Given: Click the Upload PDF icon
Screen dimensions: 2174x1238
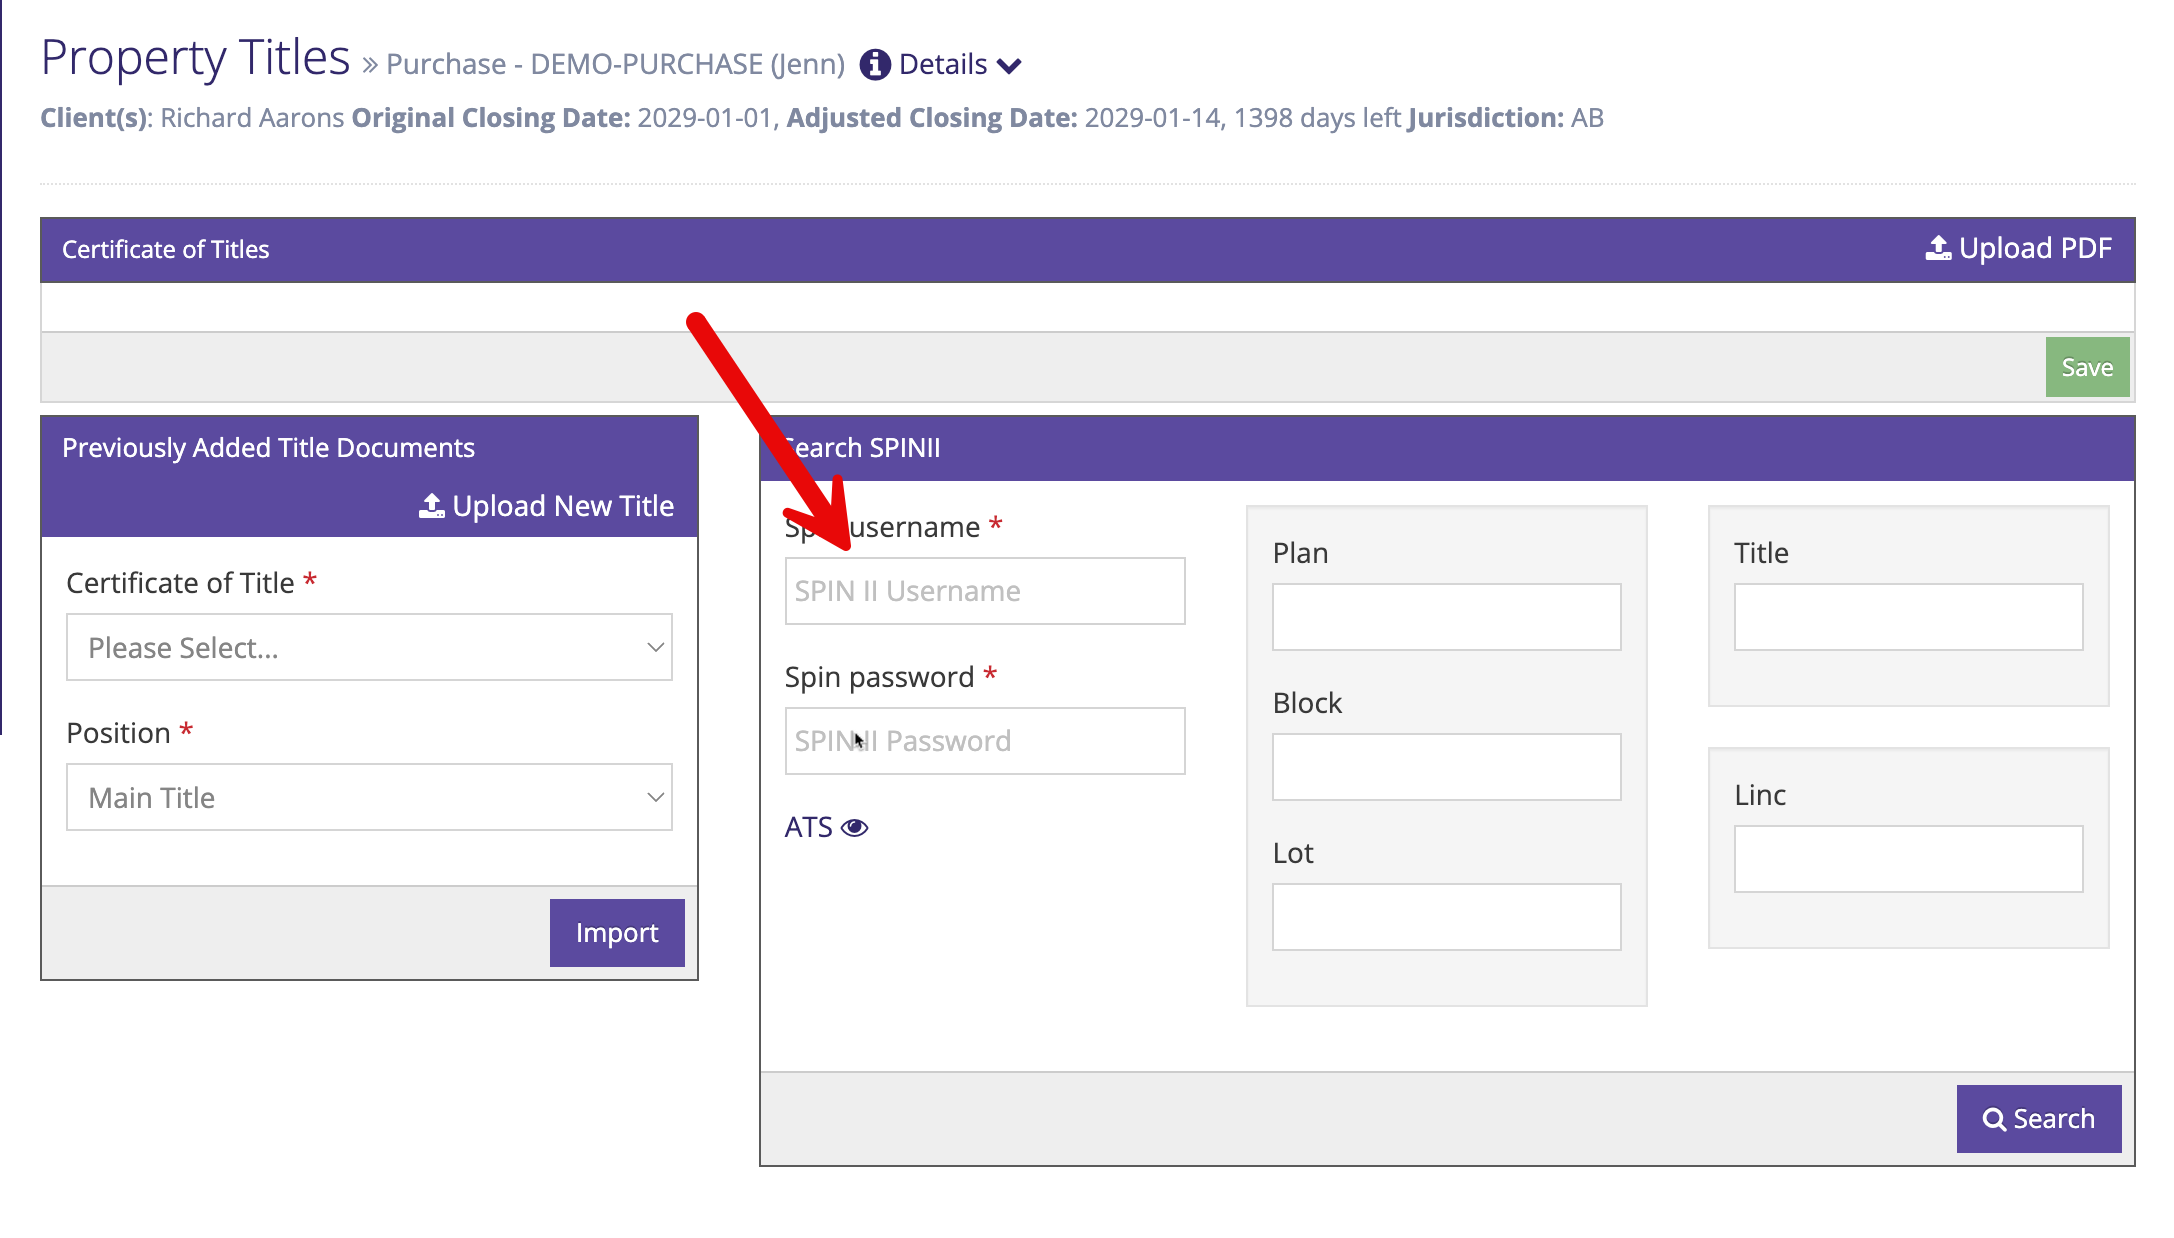Looking at the screenshot, I should pyautogui.click(x=1937, y=248).
